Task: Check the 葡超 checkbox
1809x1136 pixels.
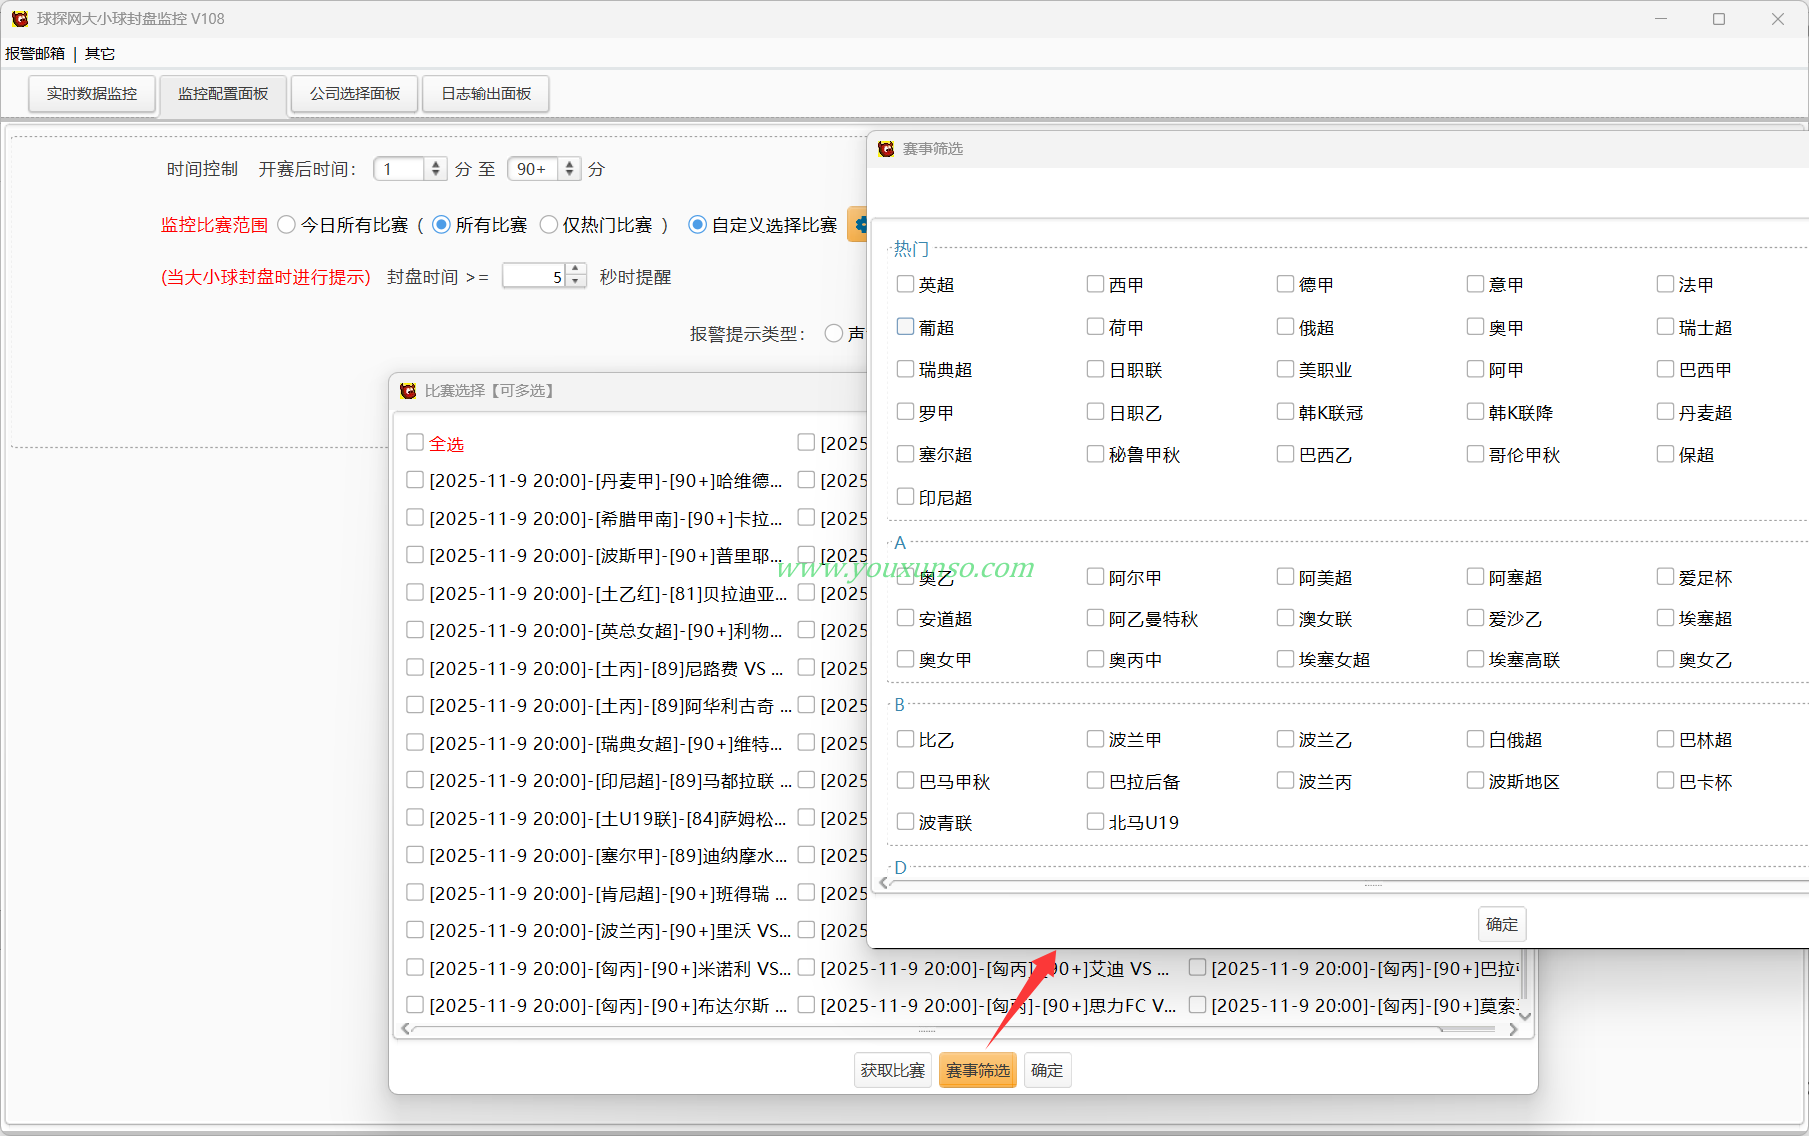Action: pyautogui.click(x=905, y=327)
